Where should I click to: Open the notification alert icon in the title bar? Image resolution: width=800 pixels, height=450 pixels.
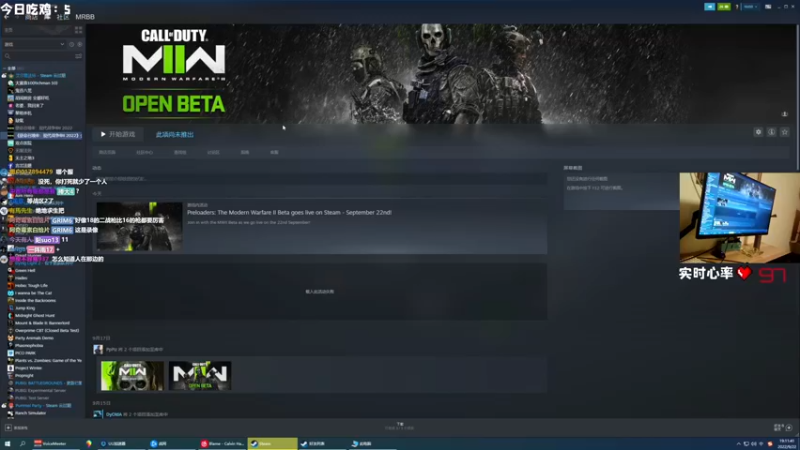coord(737,7)
